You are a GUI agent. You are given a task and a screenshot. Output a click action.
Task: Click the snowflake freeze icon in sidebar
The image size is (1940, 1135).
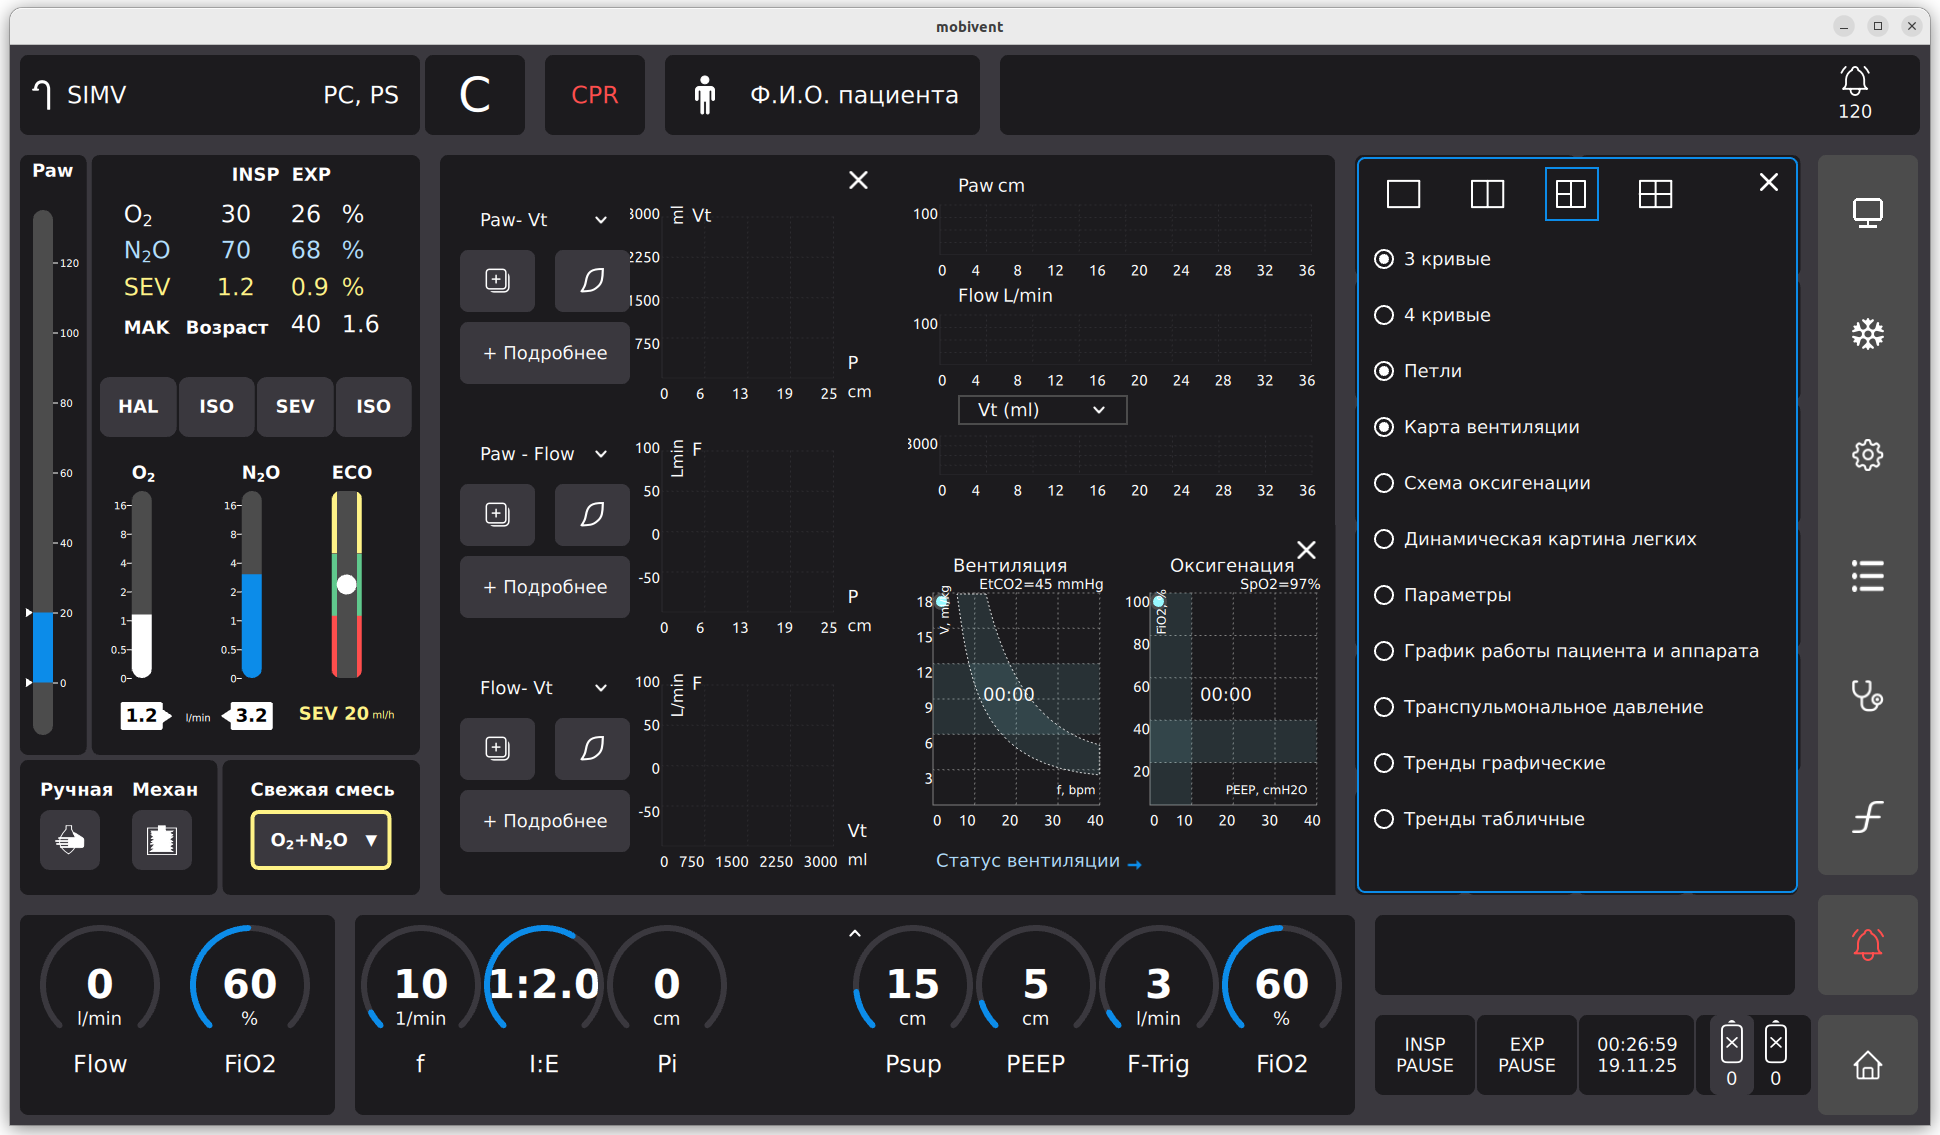pos(1867,334)
